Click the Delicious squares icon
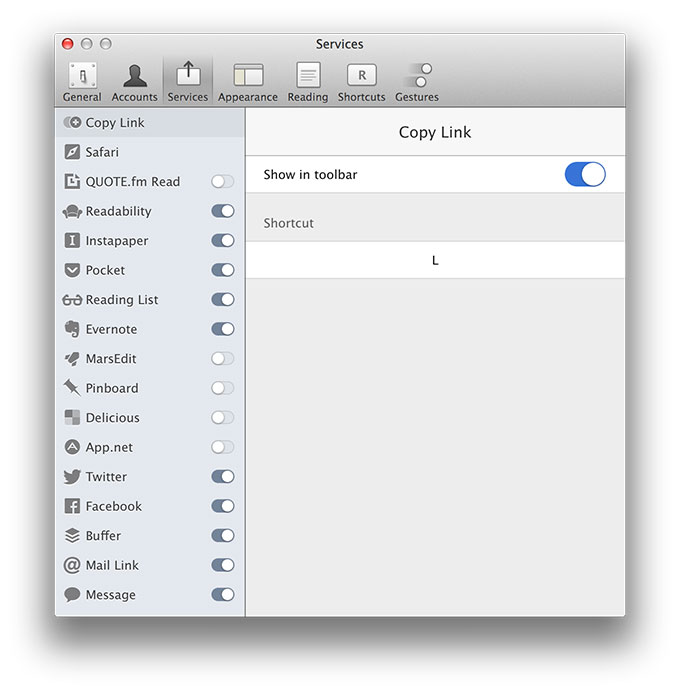This screenshot has height=692, width=680. [x=72, y=417]
